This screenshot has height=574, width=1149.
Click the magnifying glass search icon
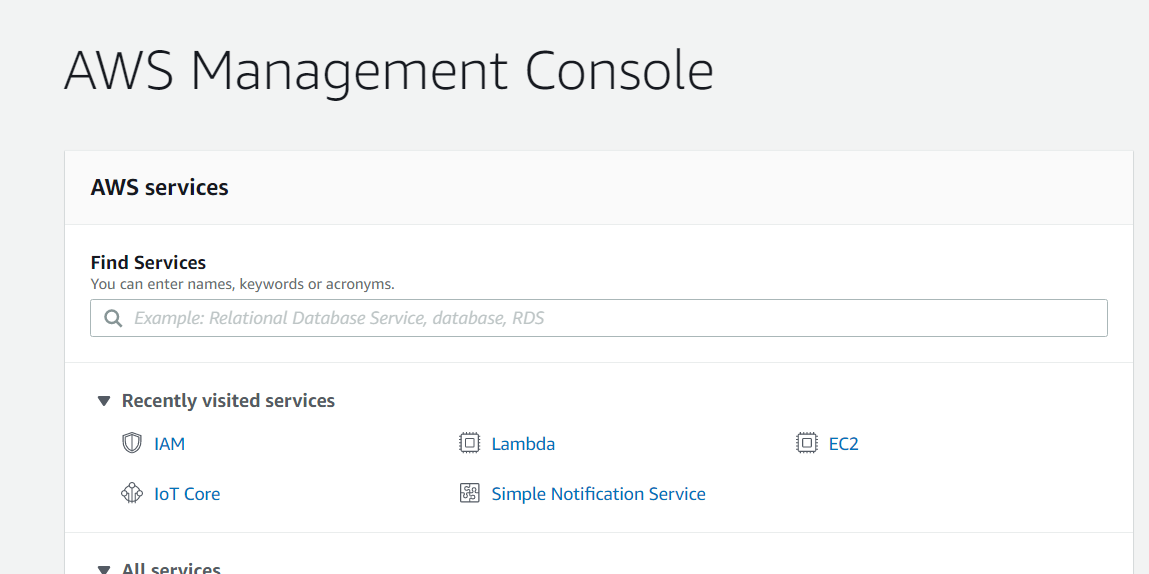113,318
